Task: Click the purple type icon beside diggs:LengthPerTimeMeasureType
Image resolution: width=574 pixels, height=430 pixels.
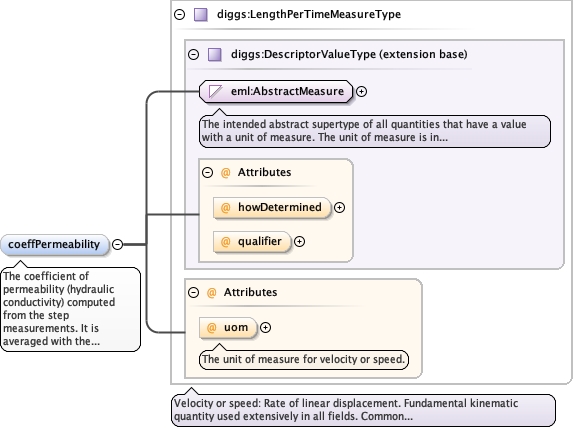Action: click(201, 15)
